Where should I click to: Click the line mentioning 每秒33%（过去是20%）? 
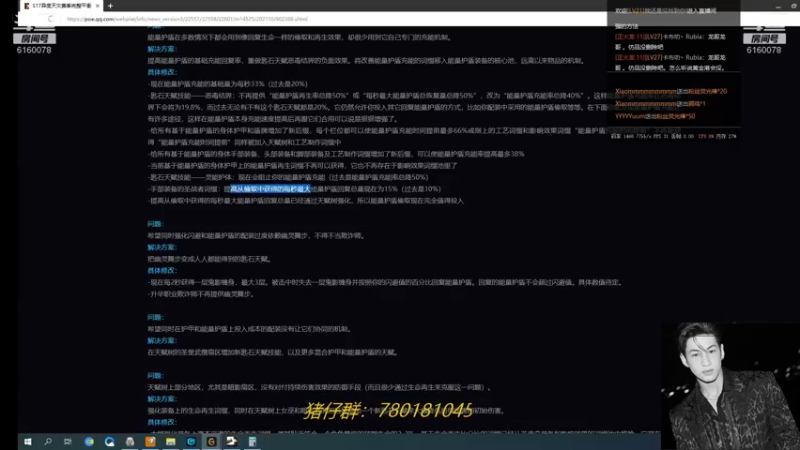point(228,84)
